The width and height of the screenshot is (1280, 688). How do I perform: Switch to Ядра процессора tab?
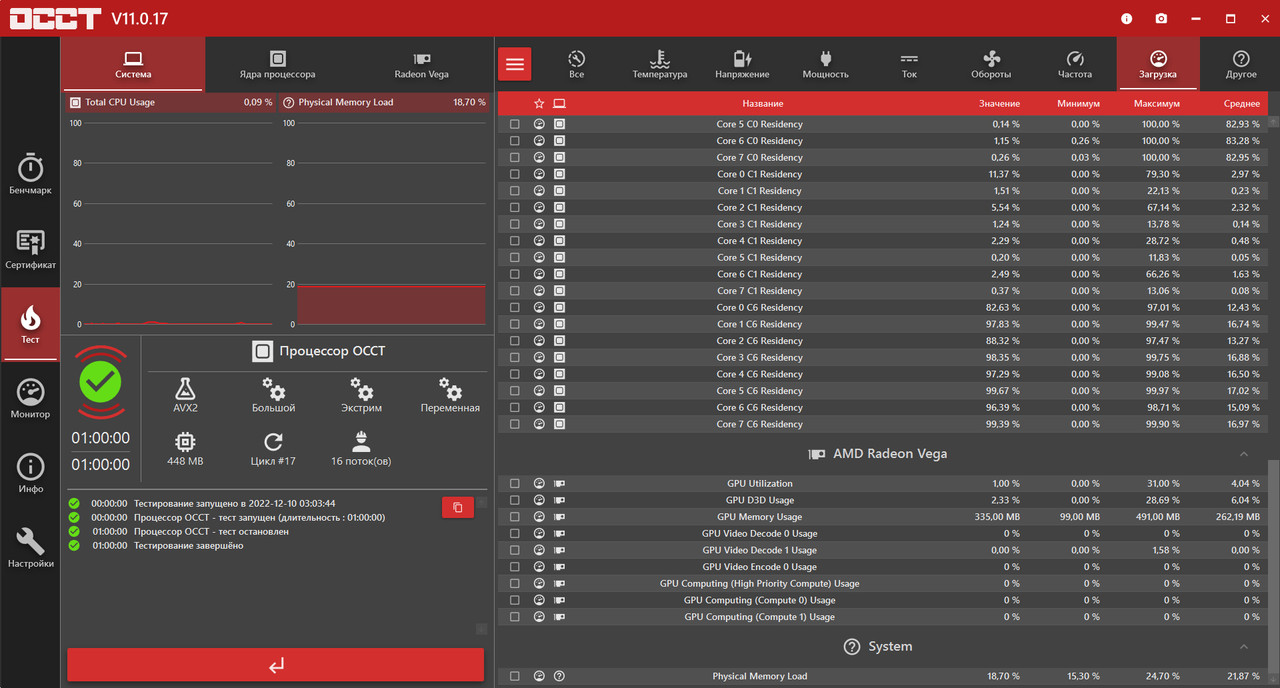(277, 64)
